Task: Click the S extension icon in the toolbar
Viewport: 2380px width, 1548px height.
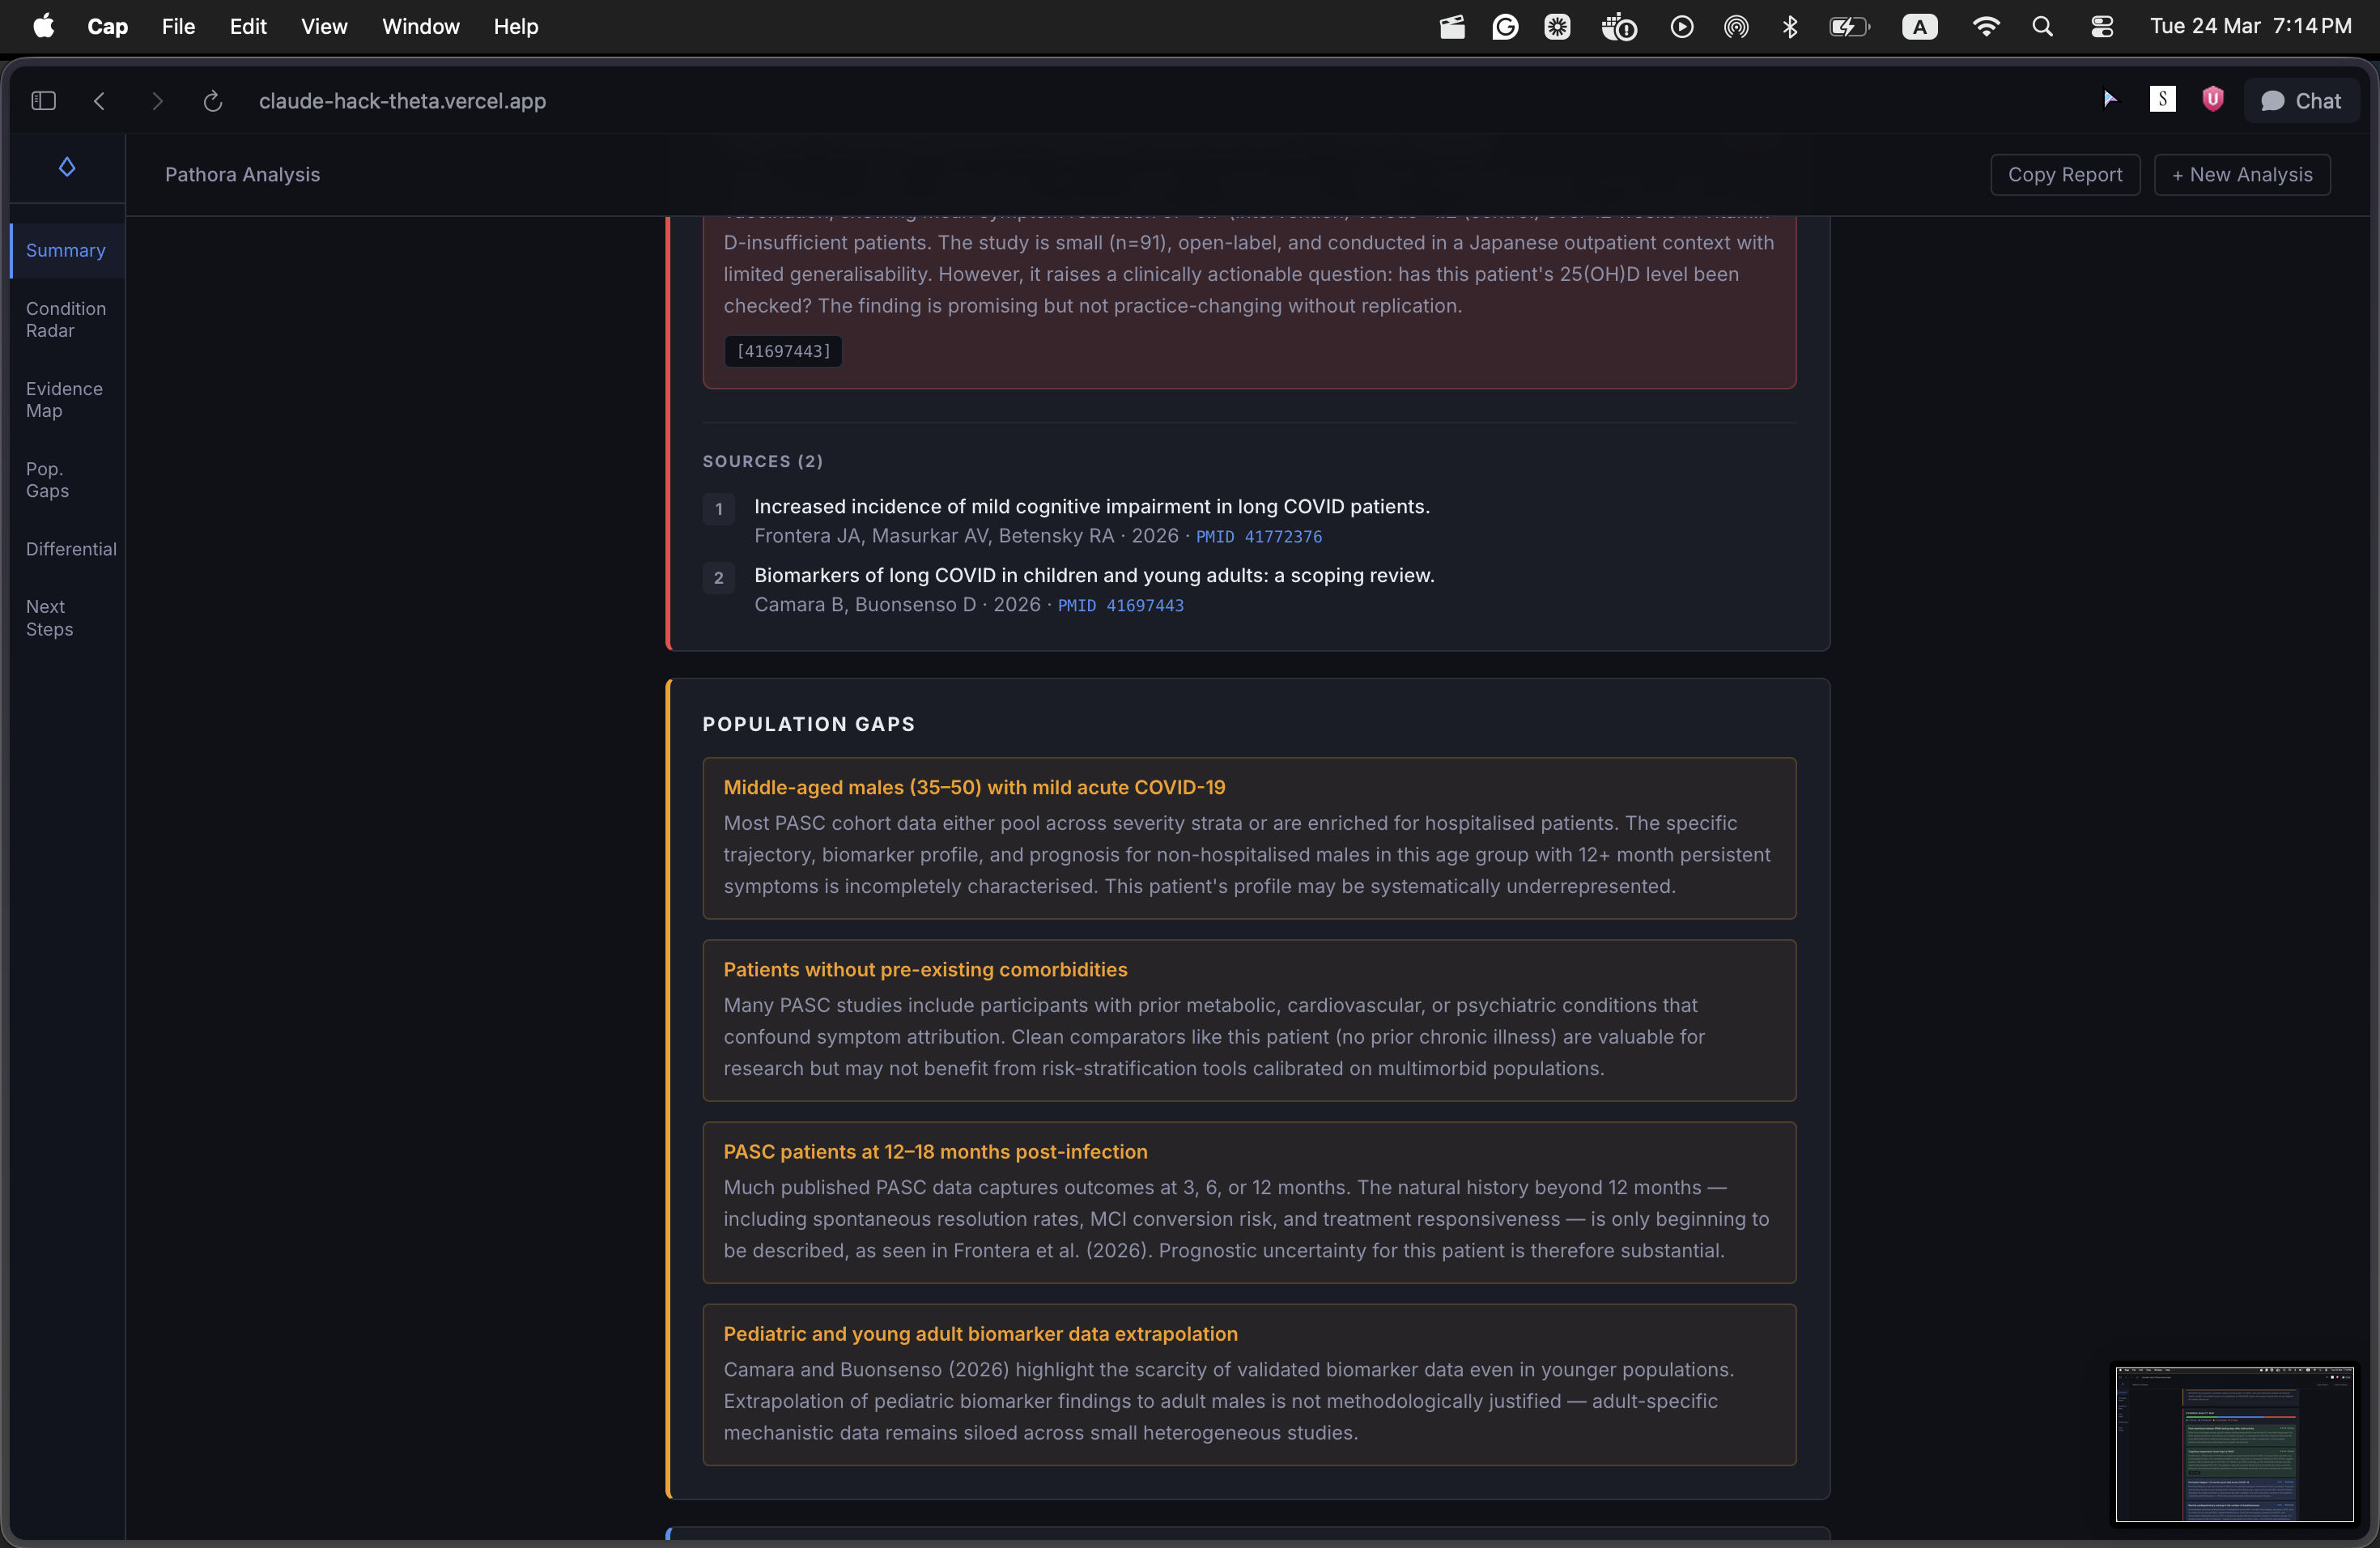Action: [2162, 99]
